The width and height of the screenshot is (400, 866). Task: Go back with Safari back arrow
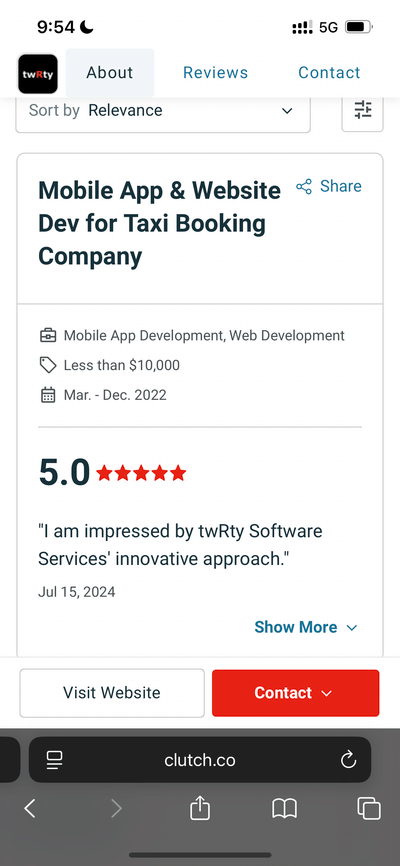30,809
